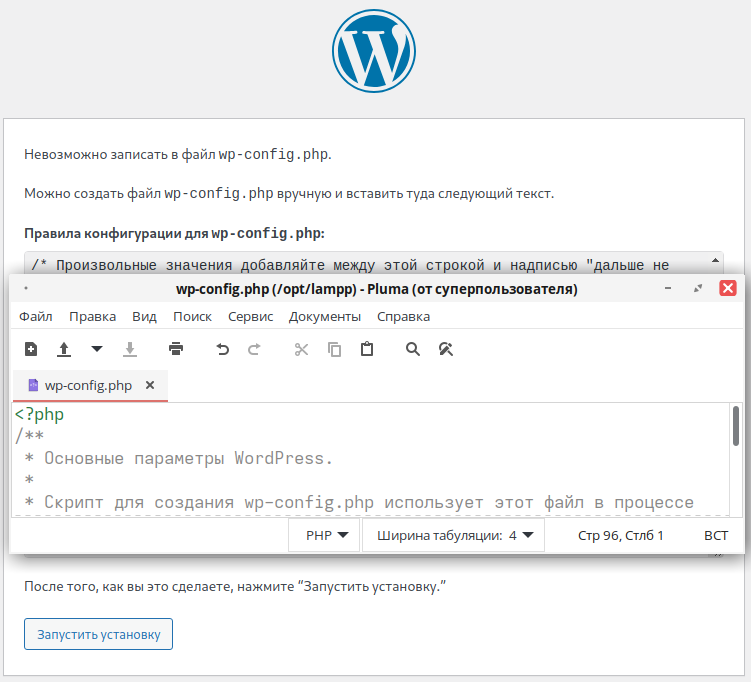Redo the last undone action

pos(254,349)
